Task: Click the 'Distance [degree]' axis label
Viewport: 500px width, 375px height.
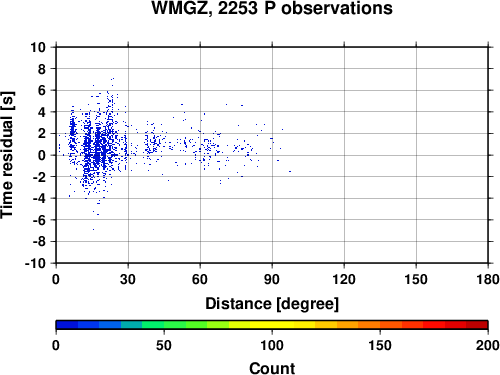Action: (x=272, y=304)
